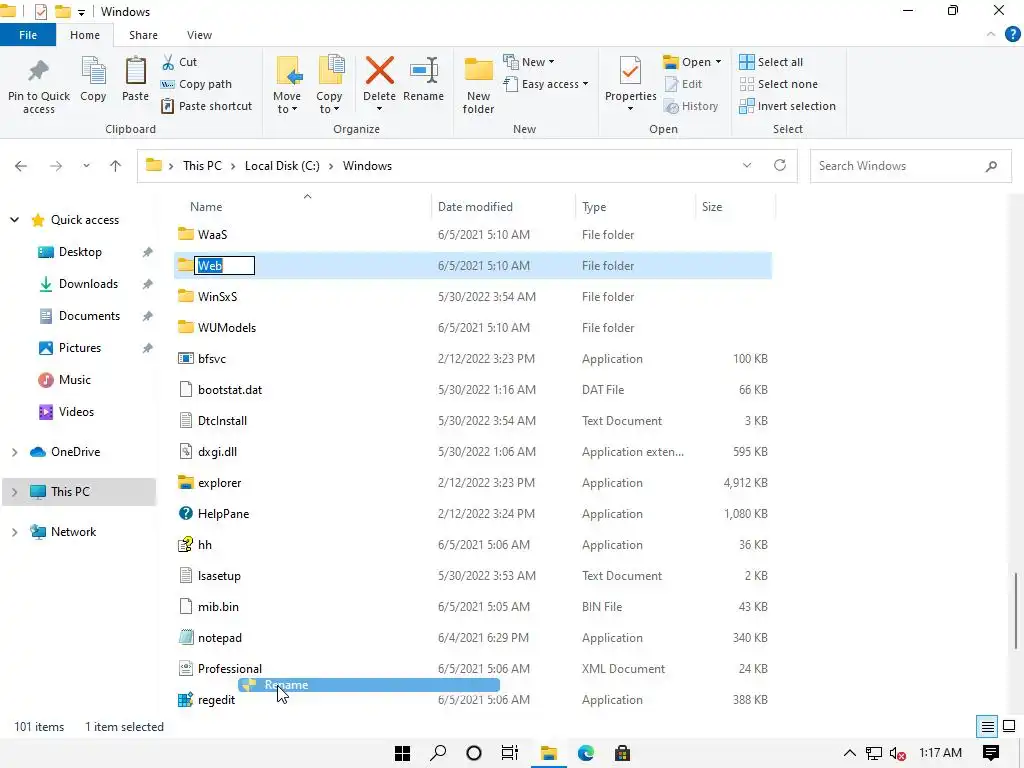
Task: Open the New item dropdown
Action: [530, 62]
